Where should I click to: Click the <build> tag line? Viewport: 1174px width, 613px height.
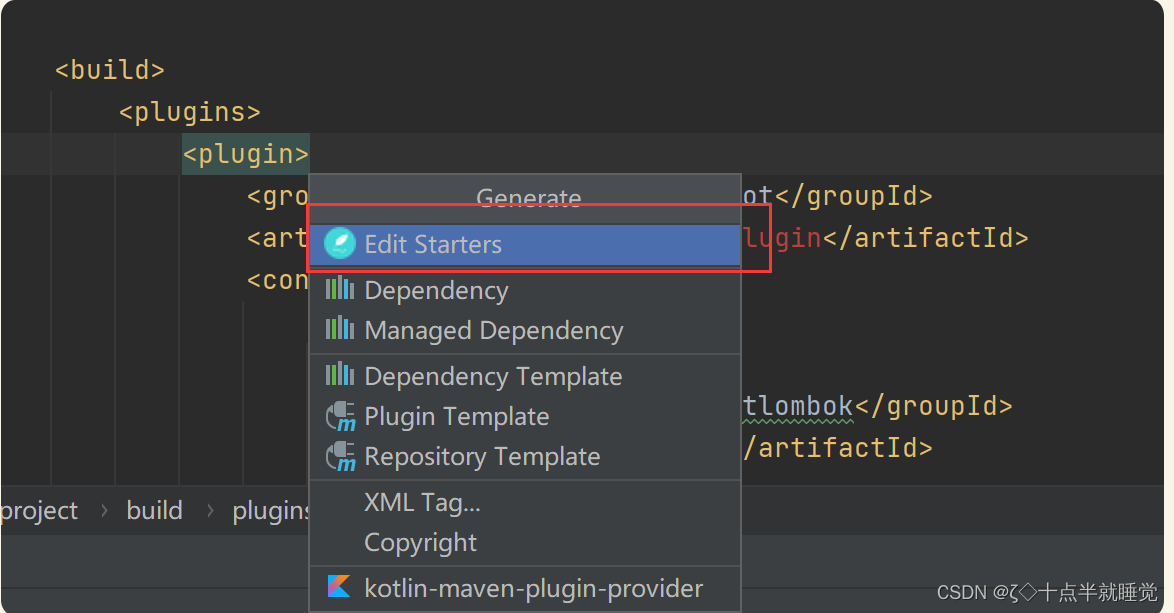point(109,70)
